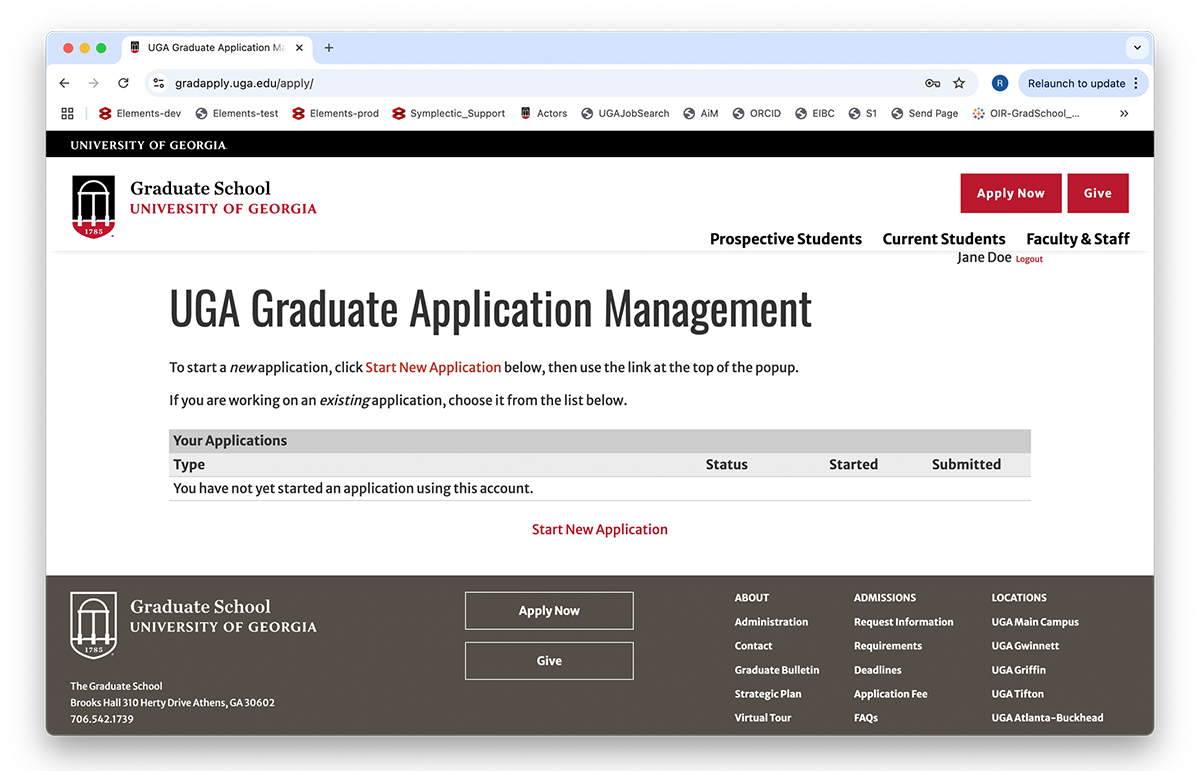Bookmark this page with the star icon
1200x771 pixels.
[x=959, y=84]
